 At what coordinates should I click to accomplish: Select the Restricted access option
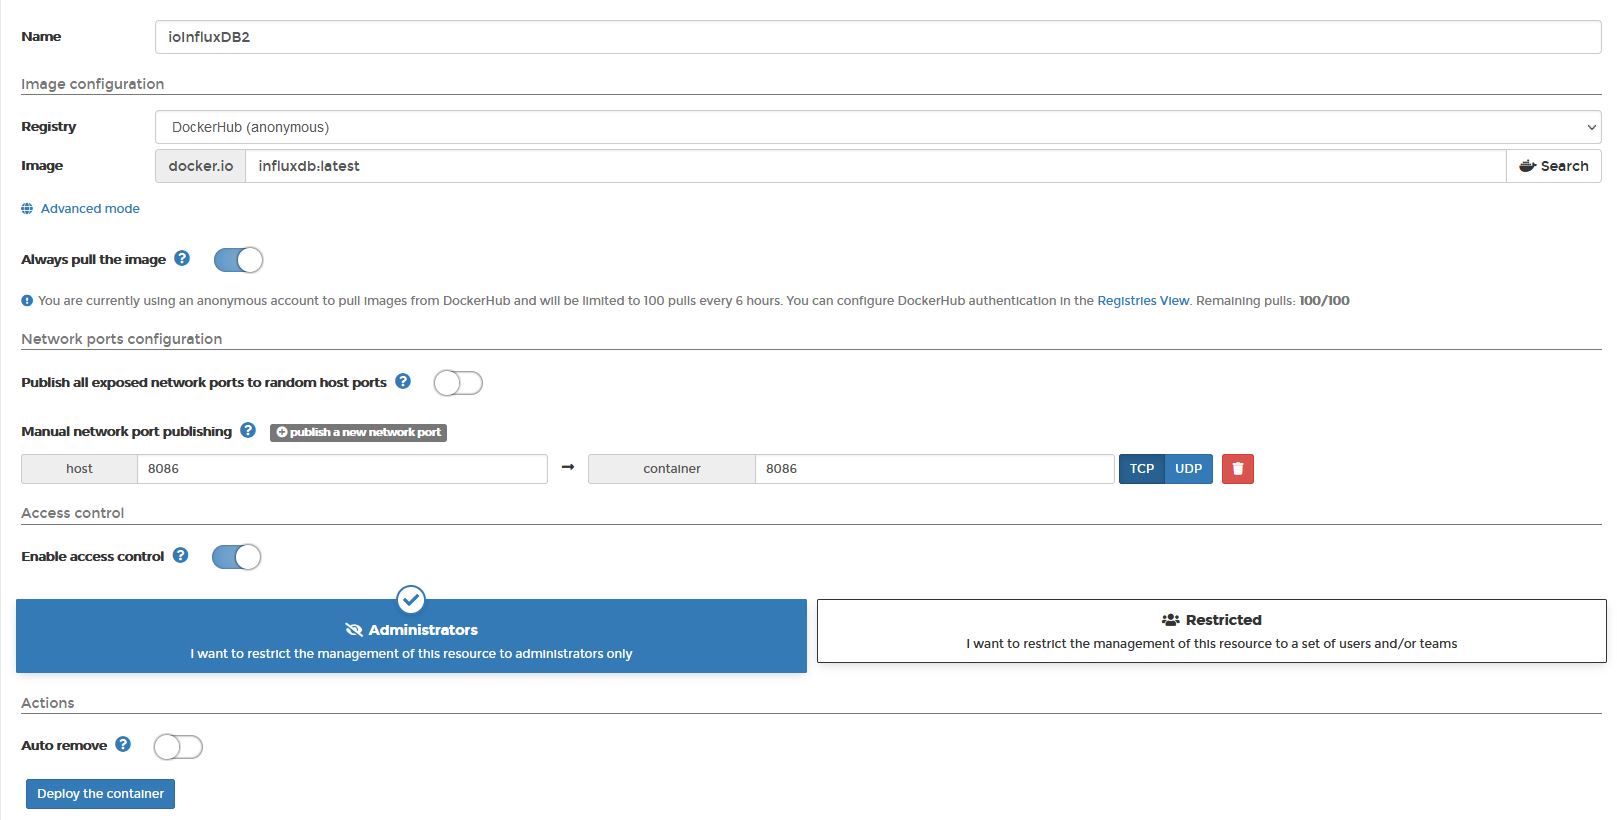(x=1211, y=631)
